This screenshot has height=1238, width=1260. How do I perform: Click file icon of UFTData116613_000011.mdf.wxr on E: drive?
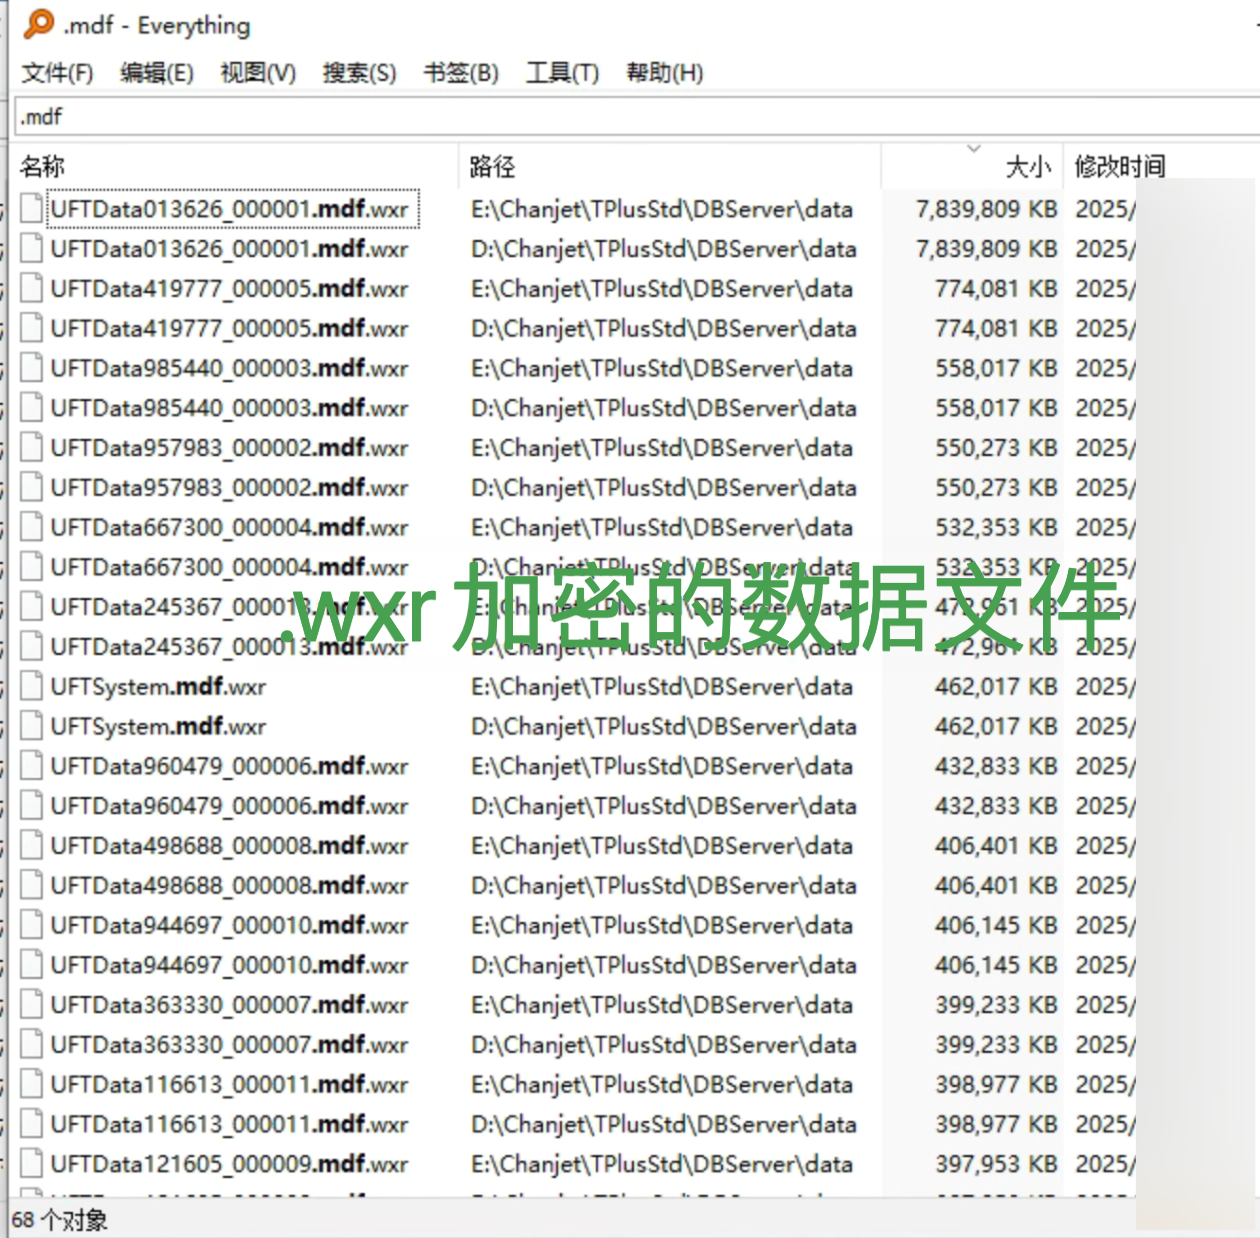32,1085
